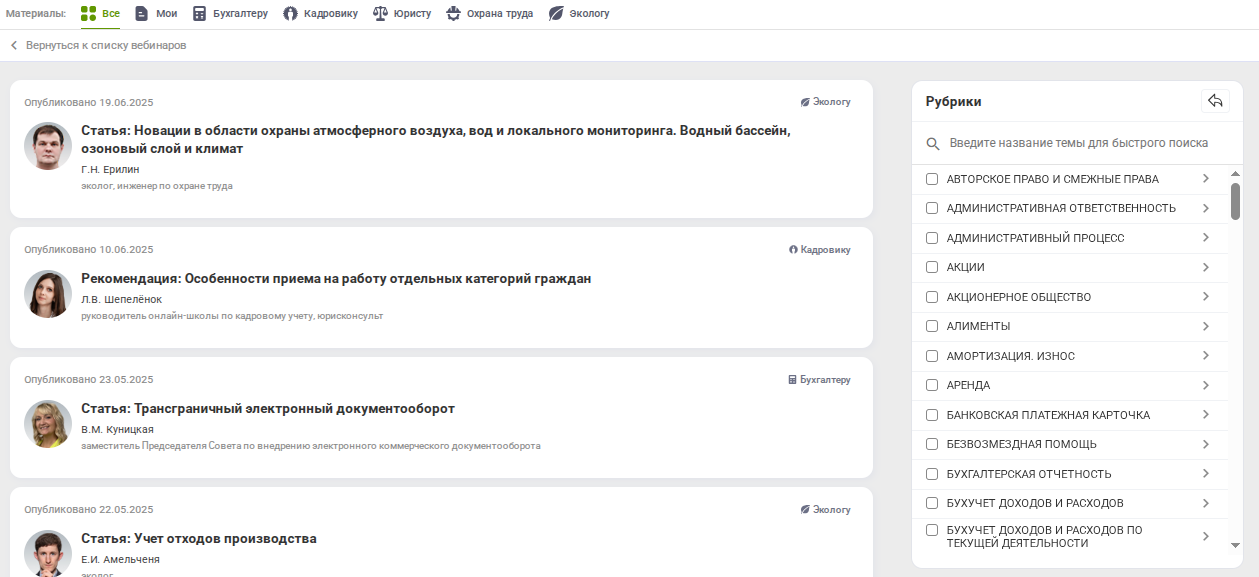Image resolution: width=1259 pixels, height=577 pixels.
Task: Check the БУХГАЛТЕРСКАЯ ОТЧЕТНОСТЬ checkbox
Action: 932,474
